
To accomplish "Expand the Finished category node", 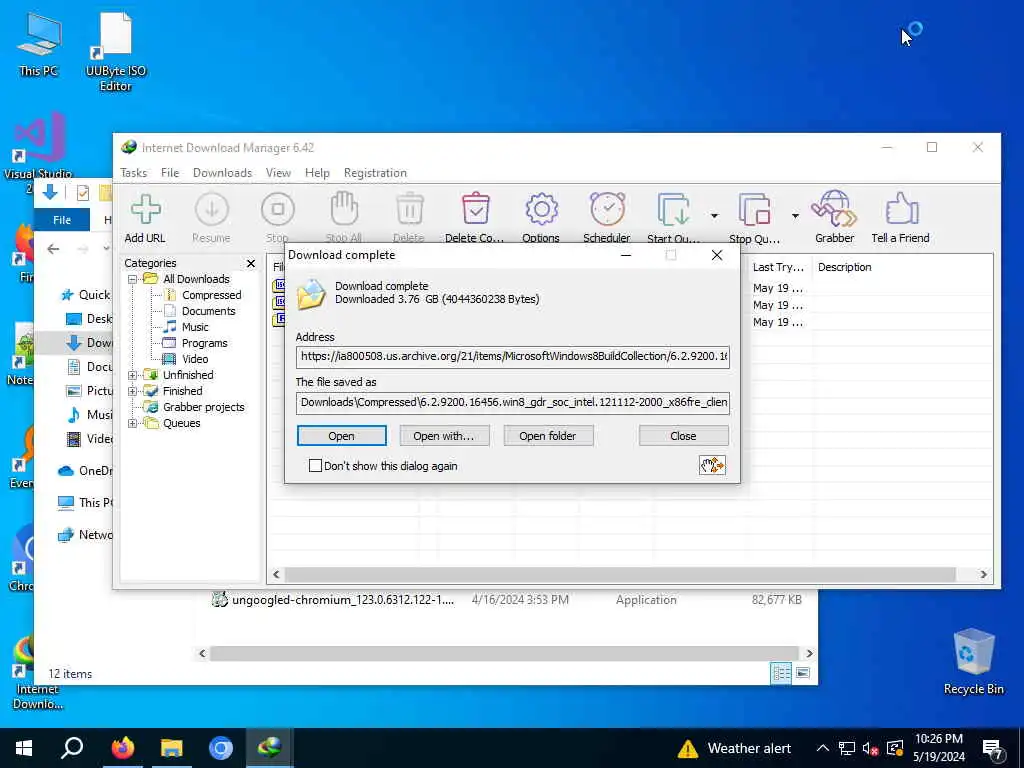I will click(133, 391).
